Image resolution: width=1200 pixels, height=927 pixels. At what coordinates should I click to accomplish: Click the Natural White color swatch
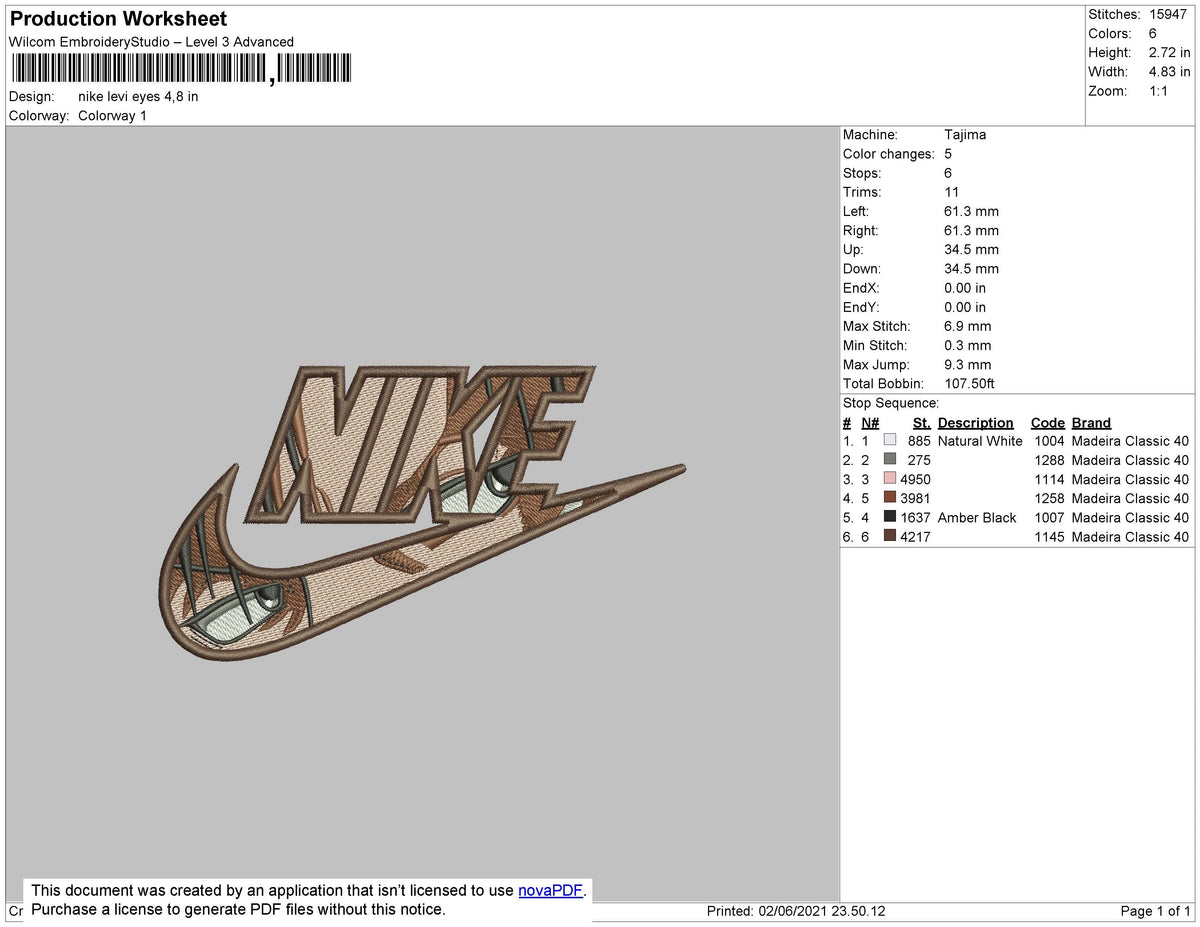(x=888, y=441)
